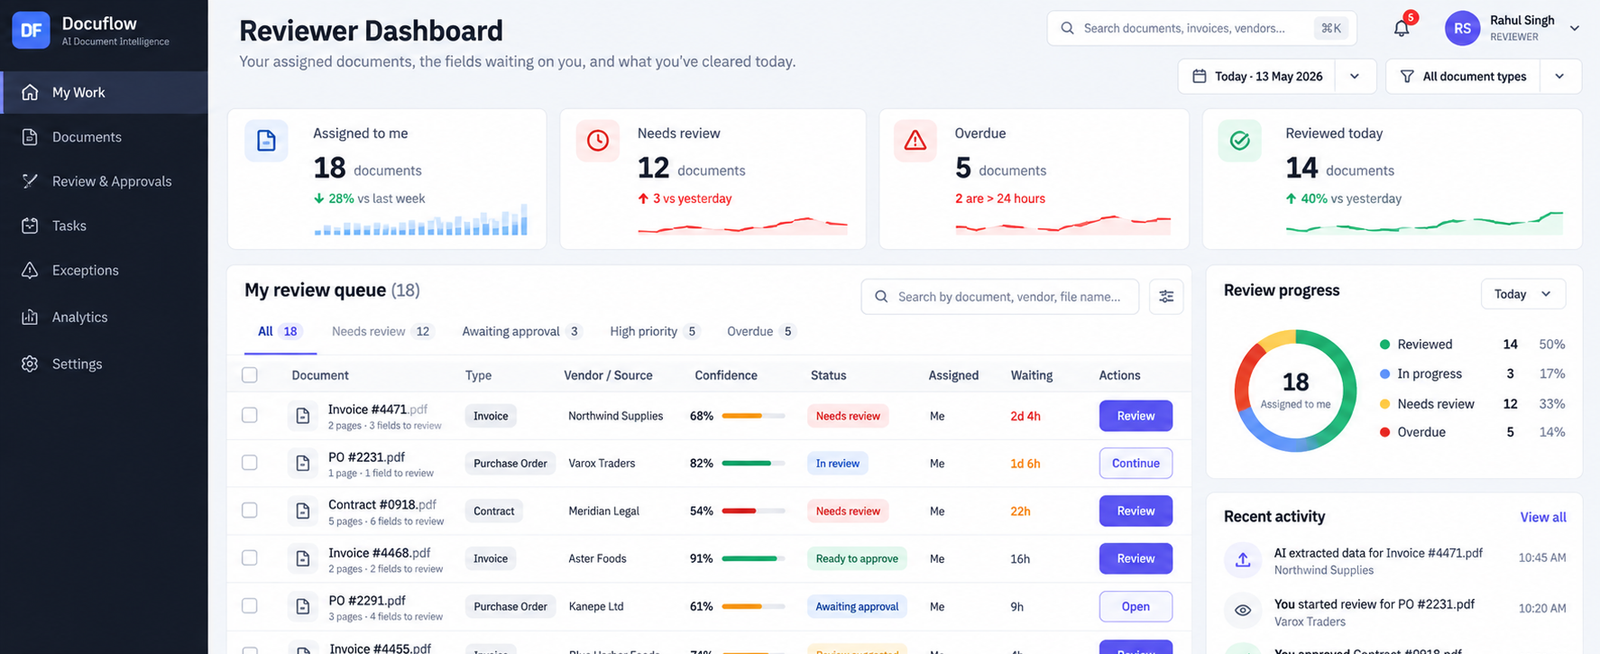
Task: Click the 54% confidence bar for Contract #0918
Action: pyautogui.click(x=753, y=511)
